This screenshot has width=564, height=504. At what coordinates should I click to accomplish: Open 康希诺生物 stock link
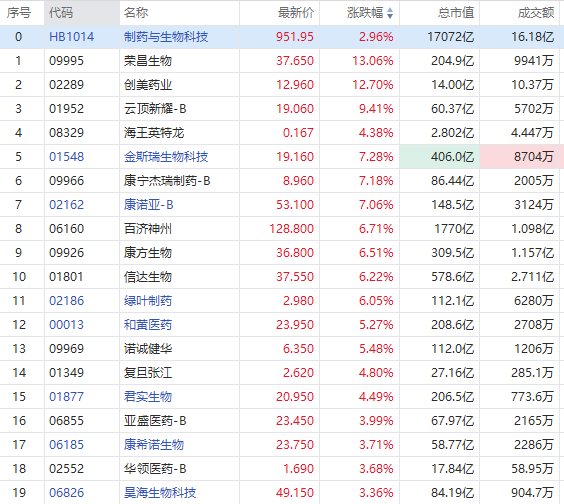click(154, 445)
